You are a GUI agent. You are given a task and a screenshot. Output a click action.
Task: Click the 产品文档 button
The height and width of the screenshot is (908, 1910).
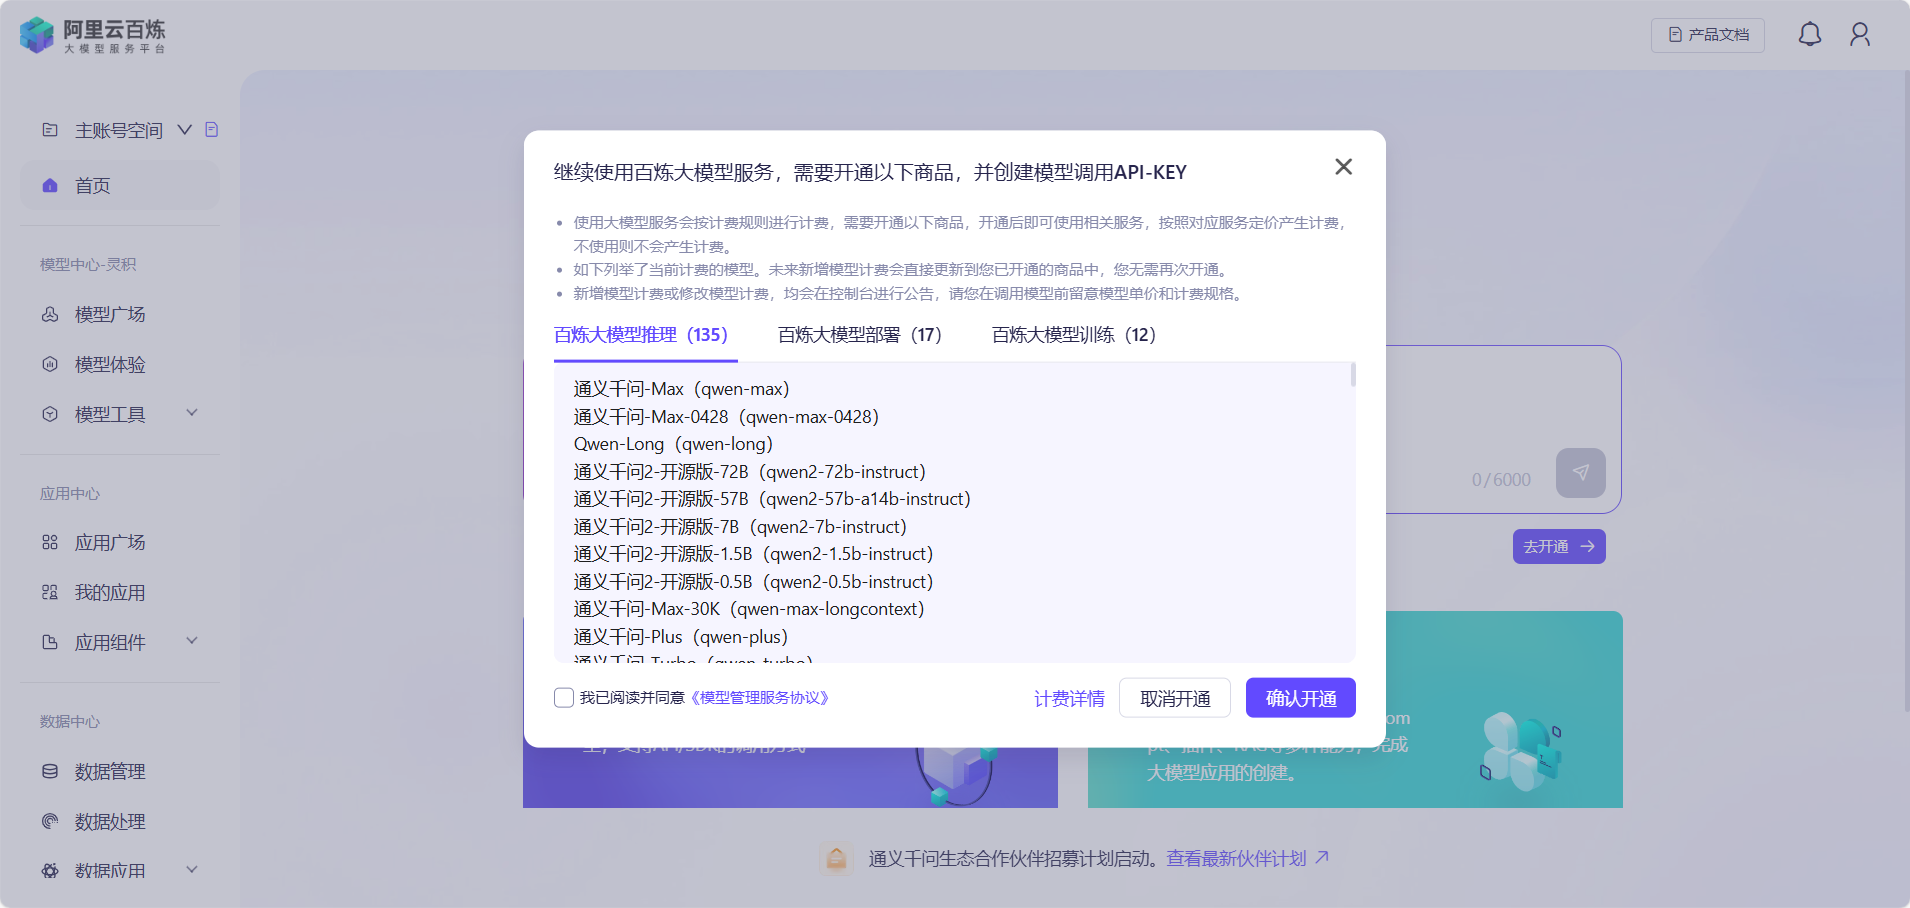point(1708,35)
